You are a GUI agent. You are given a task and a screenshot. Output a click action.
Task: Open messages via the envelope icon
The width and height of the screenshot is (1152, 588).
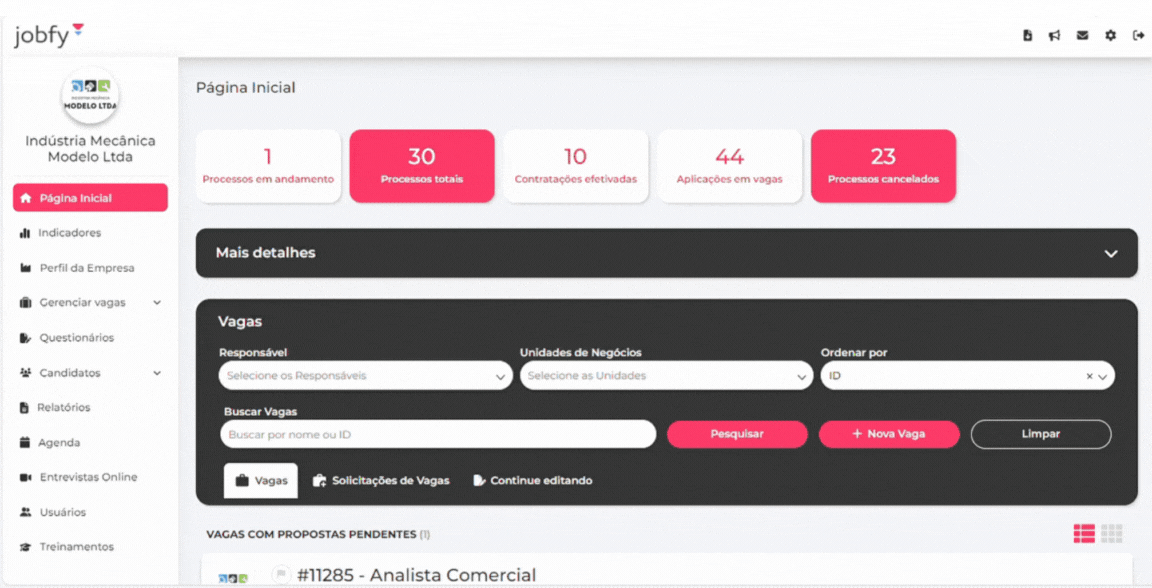pos(1082,35)
